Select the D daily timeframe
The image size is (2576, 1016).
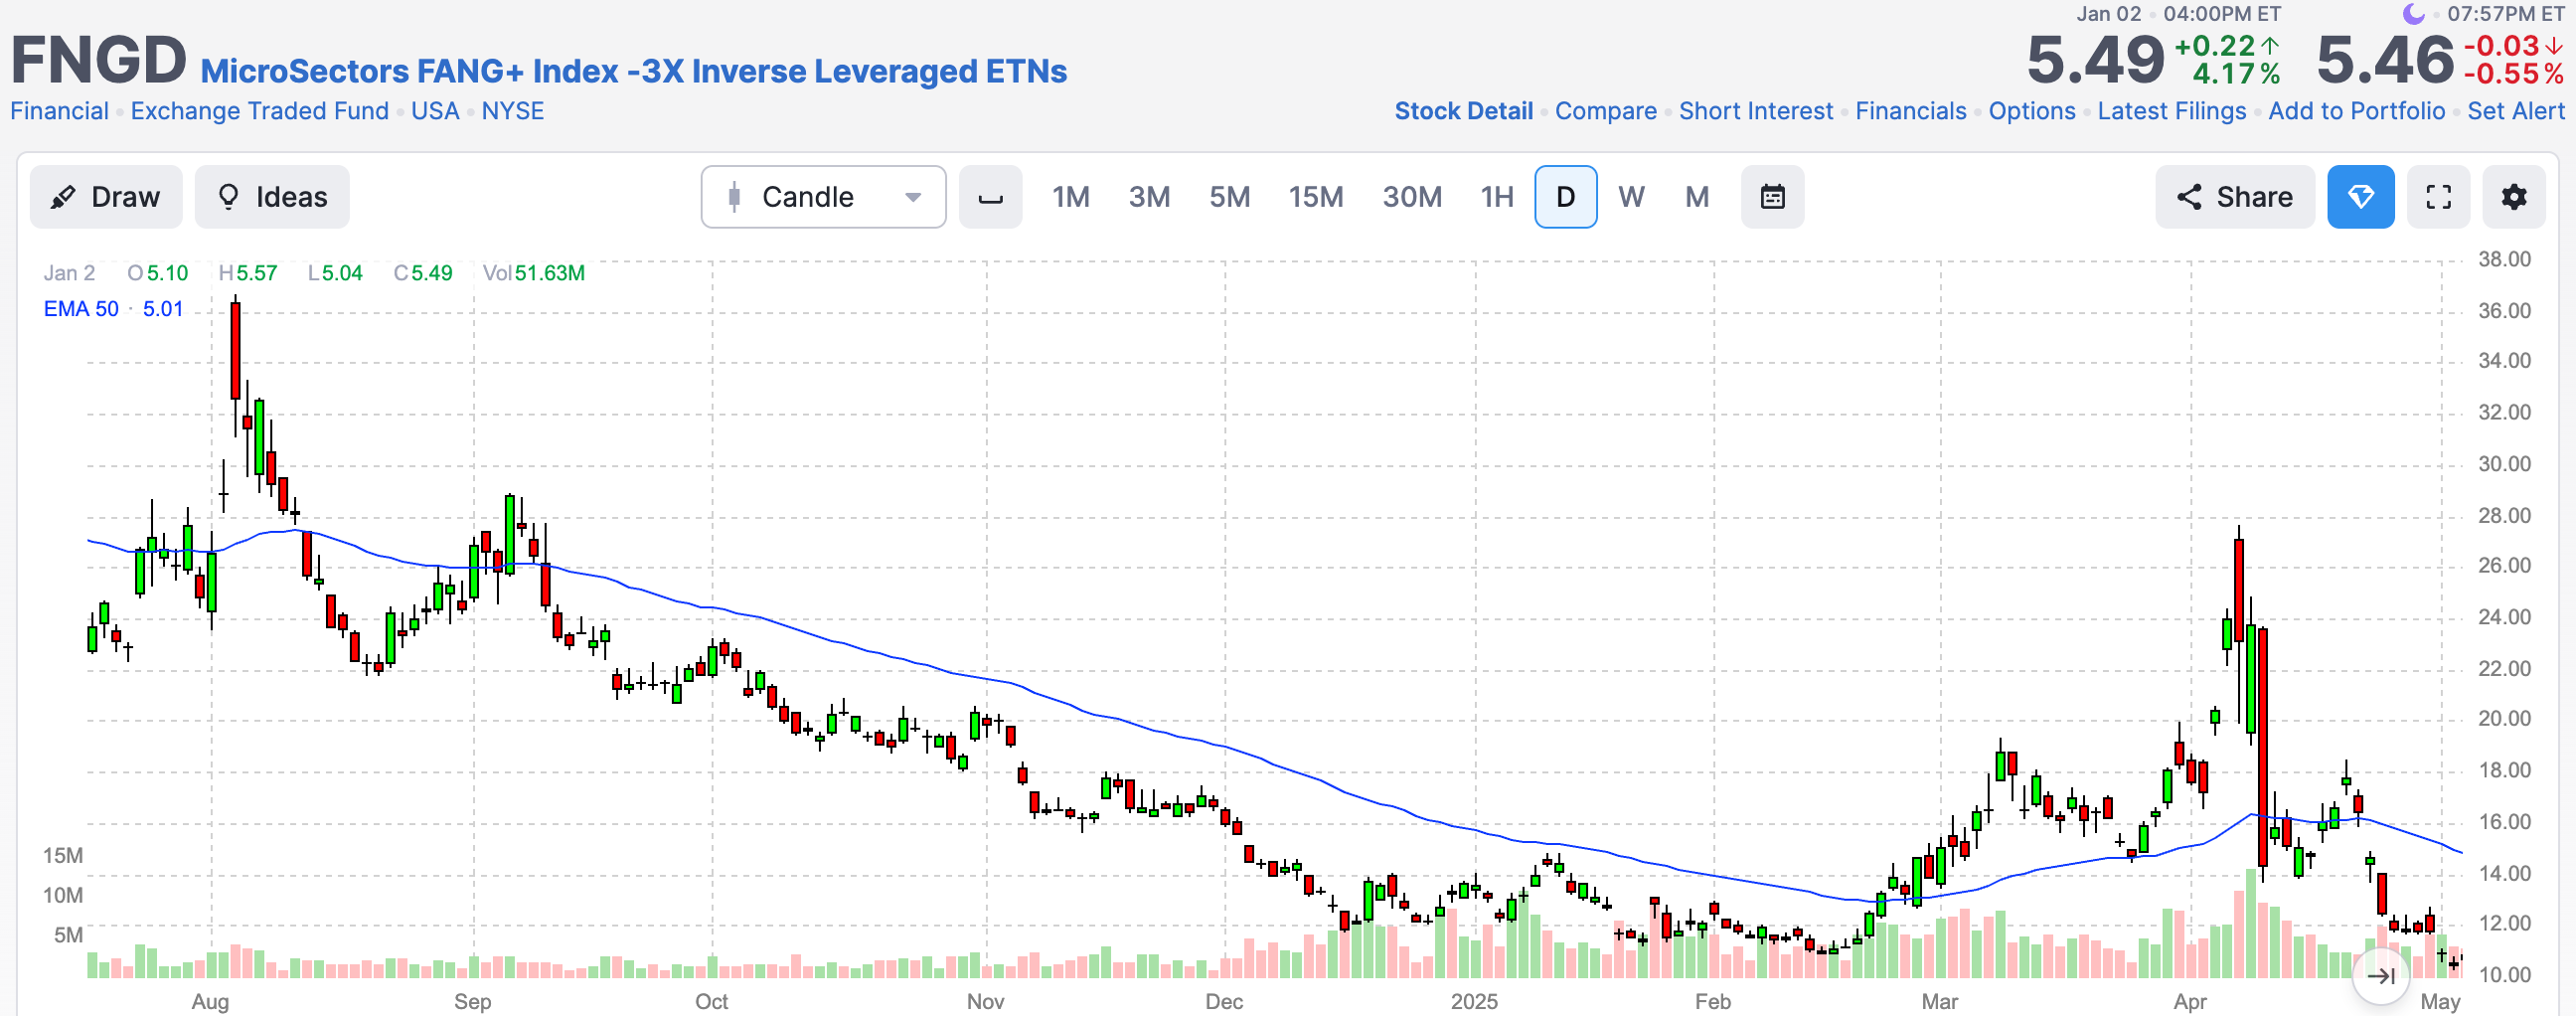[x=1565, y=197]
